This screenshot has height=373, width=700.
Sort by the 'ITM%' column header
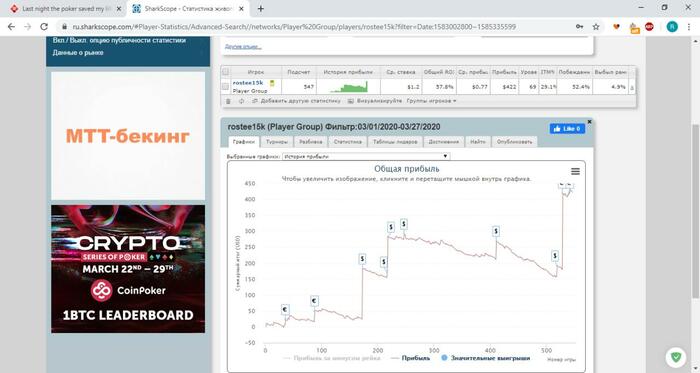pyautogui.click(x=547, y=72)
